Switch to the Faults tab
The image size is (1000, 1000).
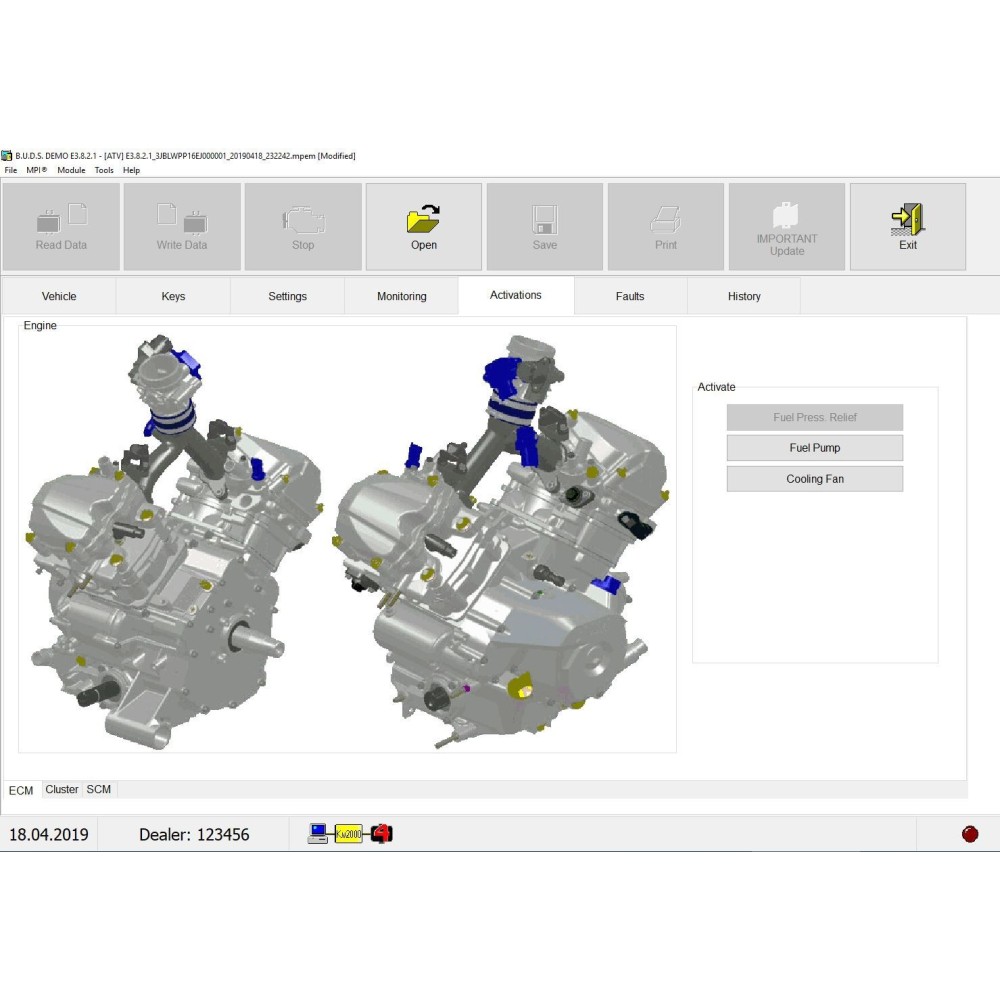pos(630,295)
